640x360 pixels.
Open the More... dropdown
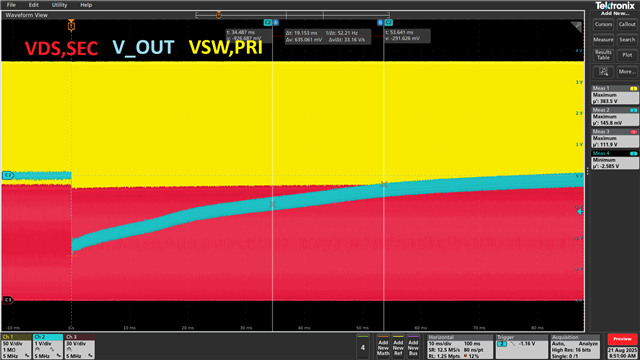627,72
